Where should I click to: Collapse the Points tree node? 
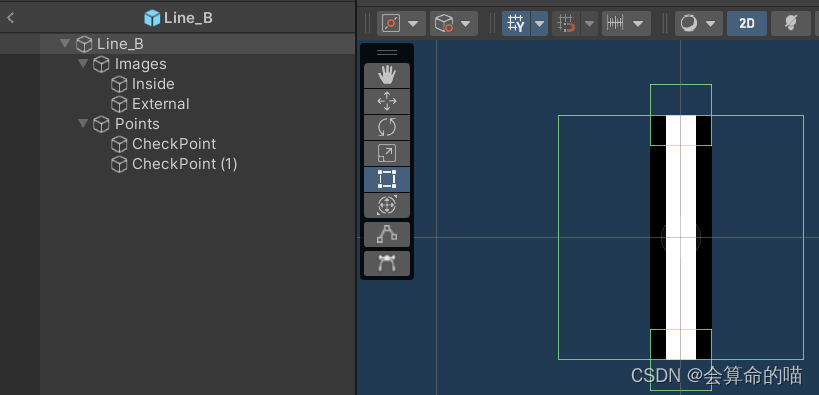(x=83, y=123)
